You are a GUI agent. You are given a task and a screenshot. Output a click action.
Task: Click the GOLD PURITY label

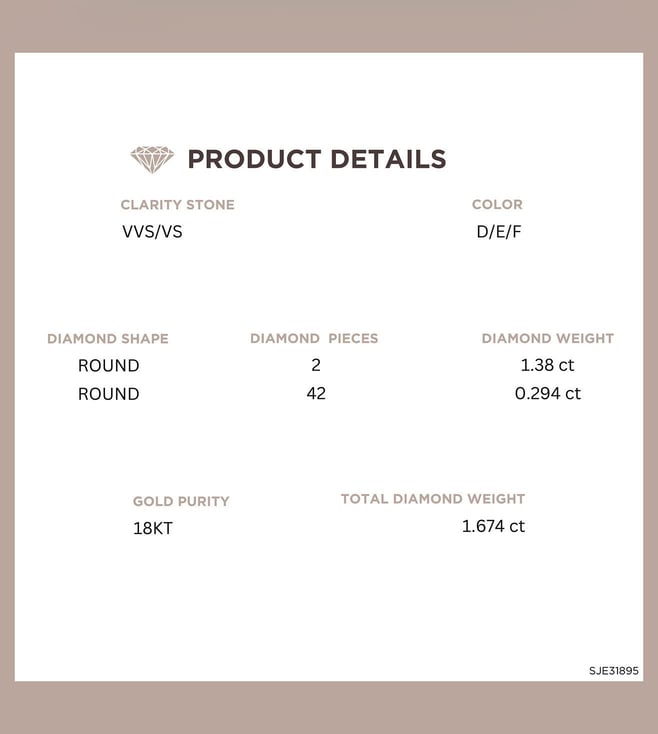tap(181, 501)
